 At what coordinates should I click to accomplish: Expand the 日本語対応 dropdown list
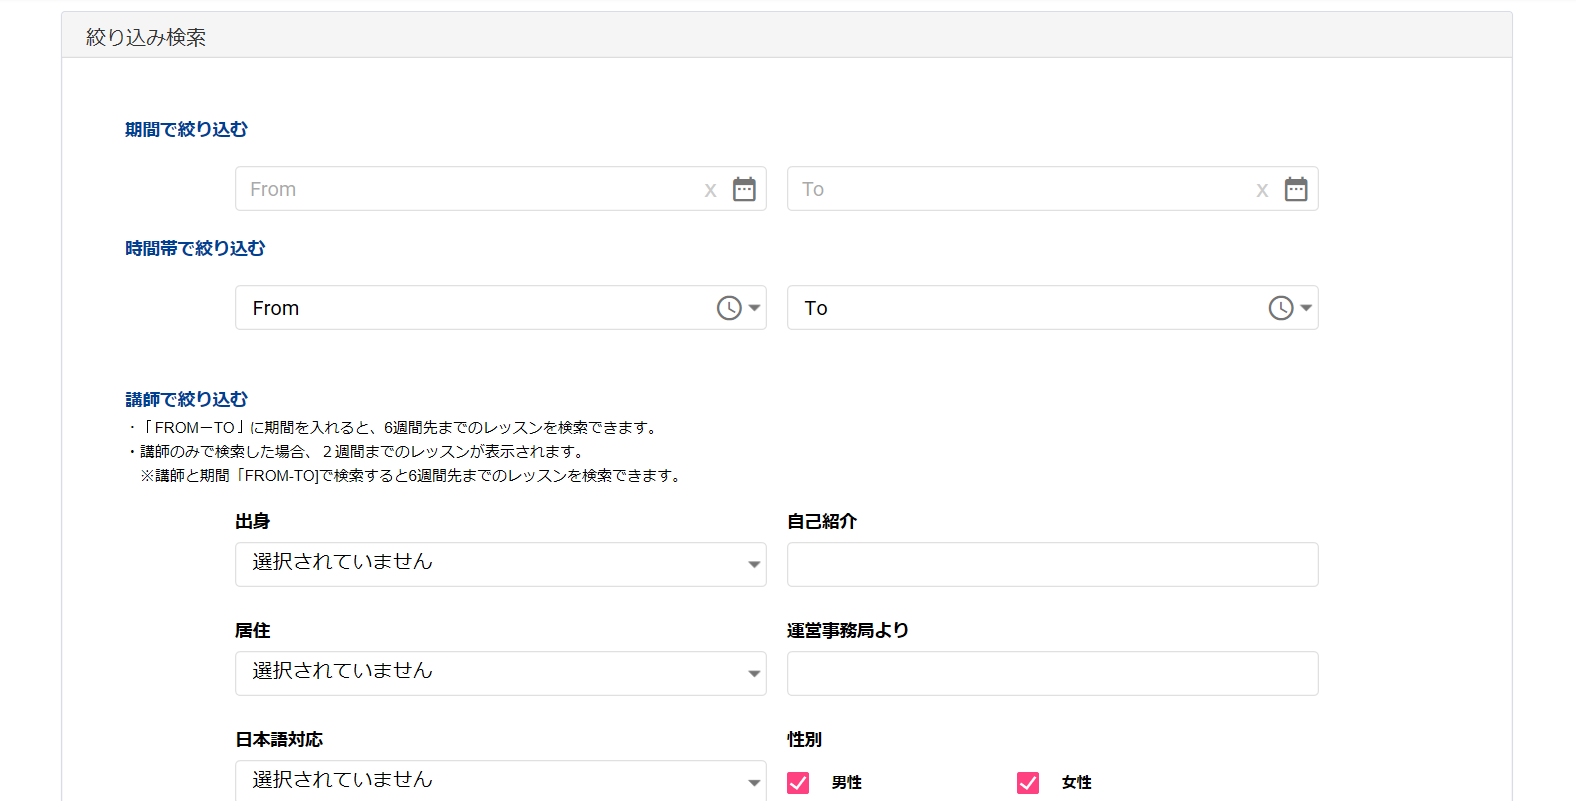(500, 781)
